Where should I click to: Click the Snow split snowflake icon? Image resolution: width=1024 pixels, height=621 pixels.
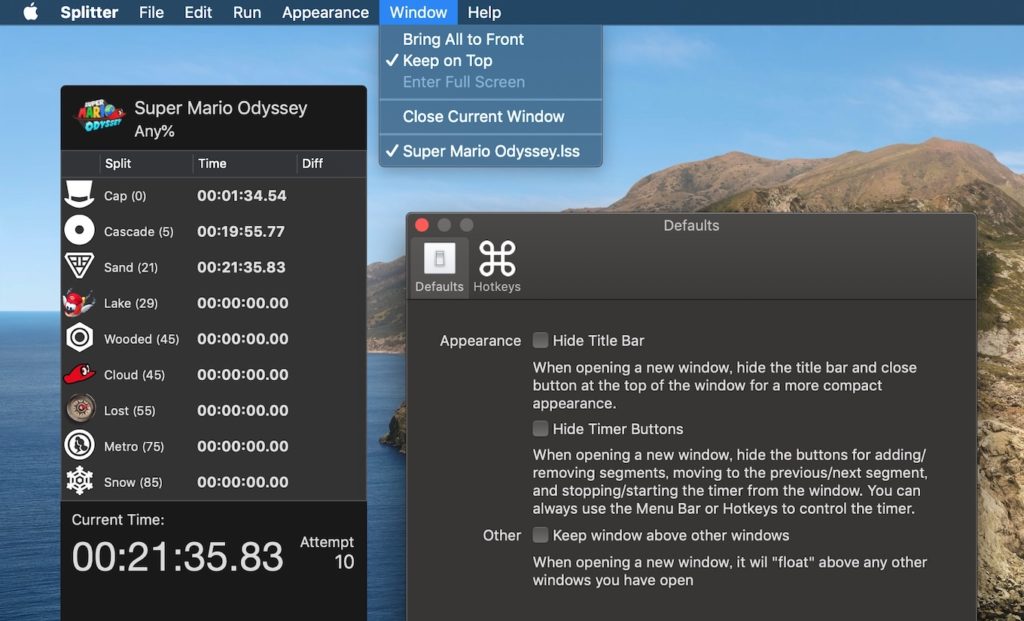(x=79, y=481)
